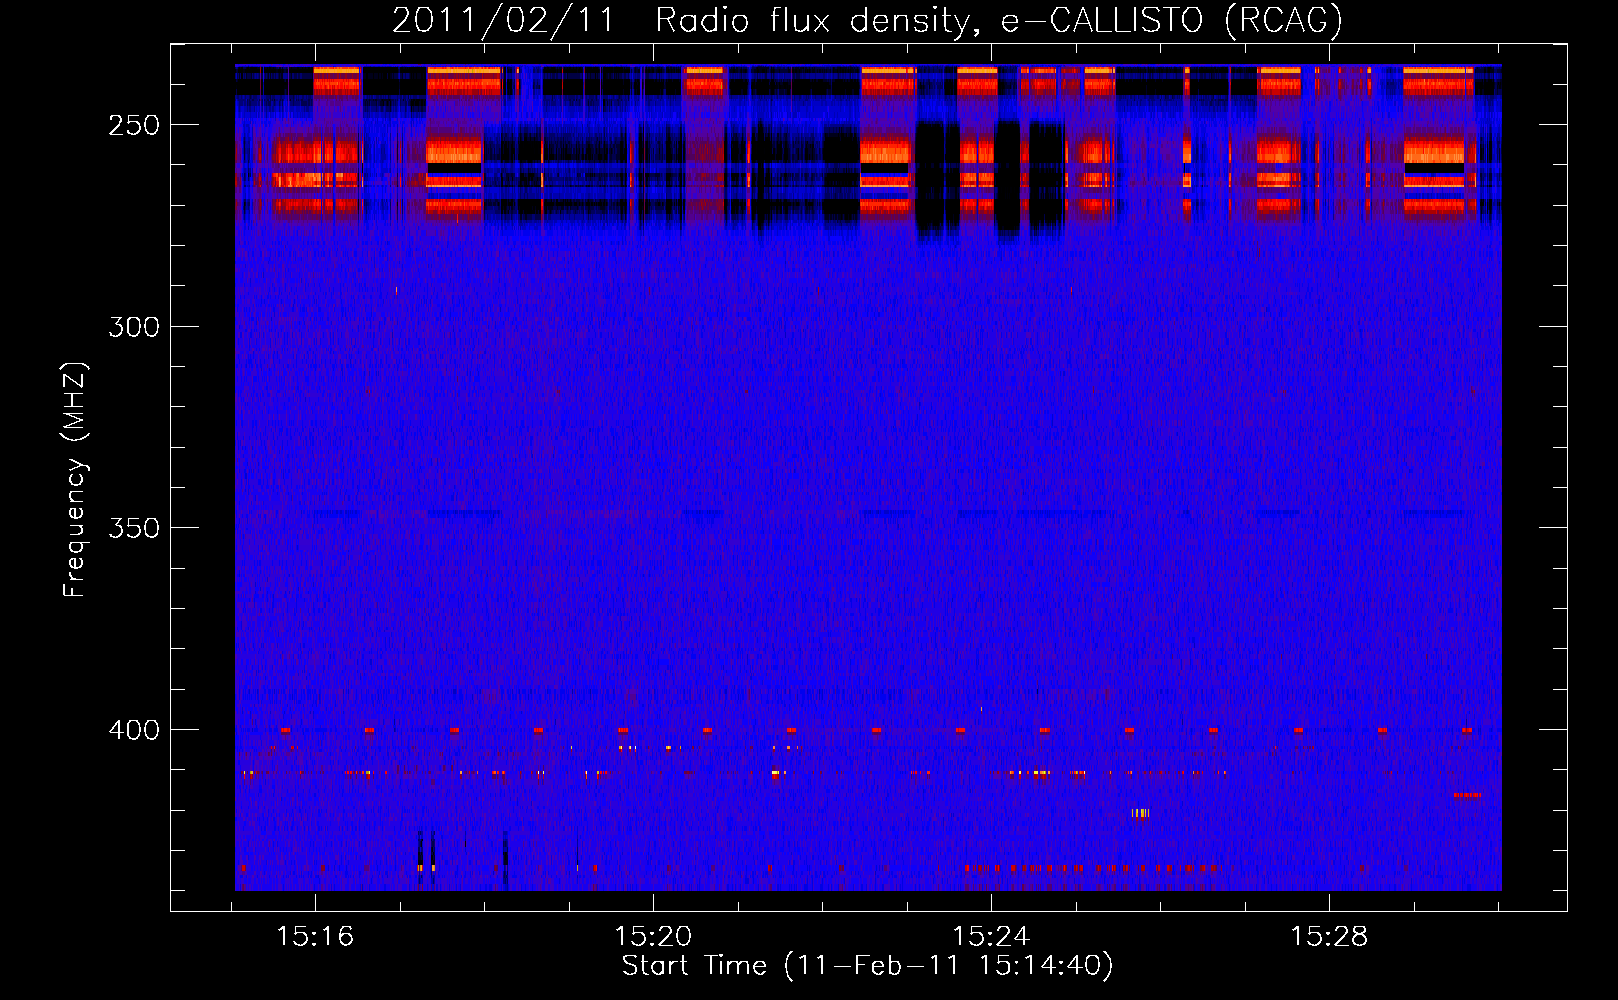
Task: Click the 'Frequency (MHZ)' axis label
Action: coord(74,479)
